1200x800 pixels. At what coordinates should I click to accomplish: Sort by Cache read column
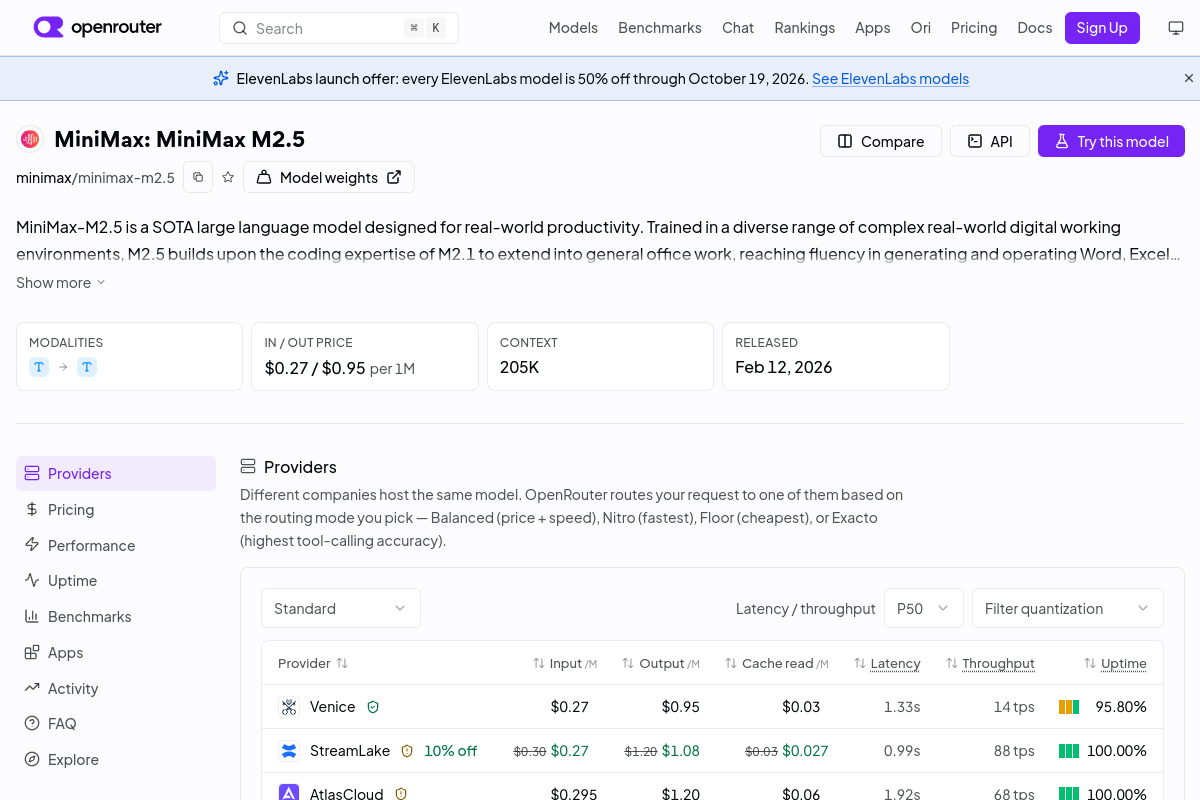tap(777, 663)
